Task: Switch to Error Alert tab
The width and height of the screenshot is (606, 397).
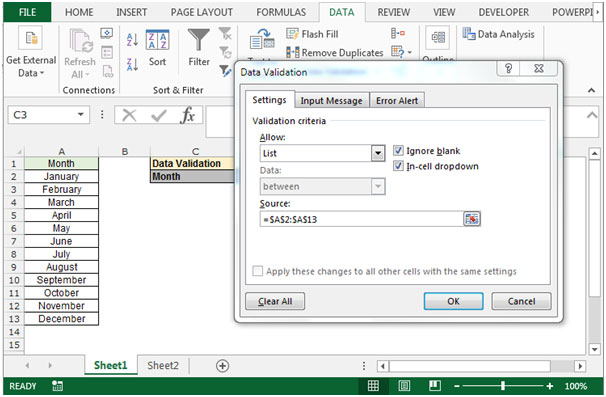Action: pos(397,101)
